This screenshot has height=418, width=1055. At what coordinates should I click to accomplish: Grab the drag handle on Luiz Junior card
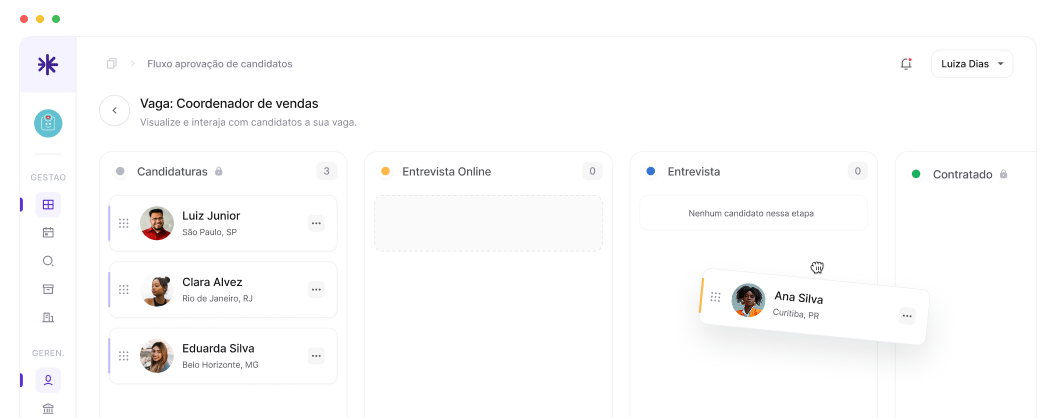click(x=124, y=223)
